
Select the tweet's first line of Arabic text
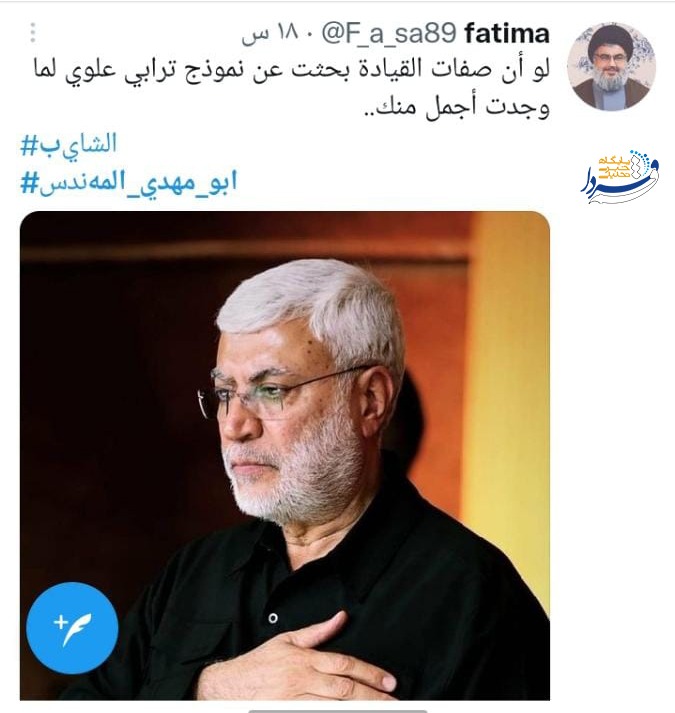click(292, 70)
